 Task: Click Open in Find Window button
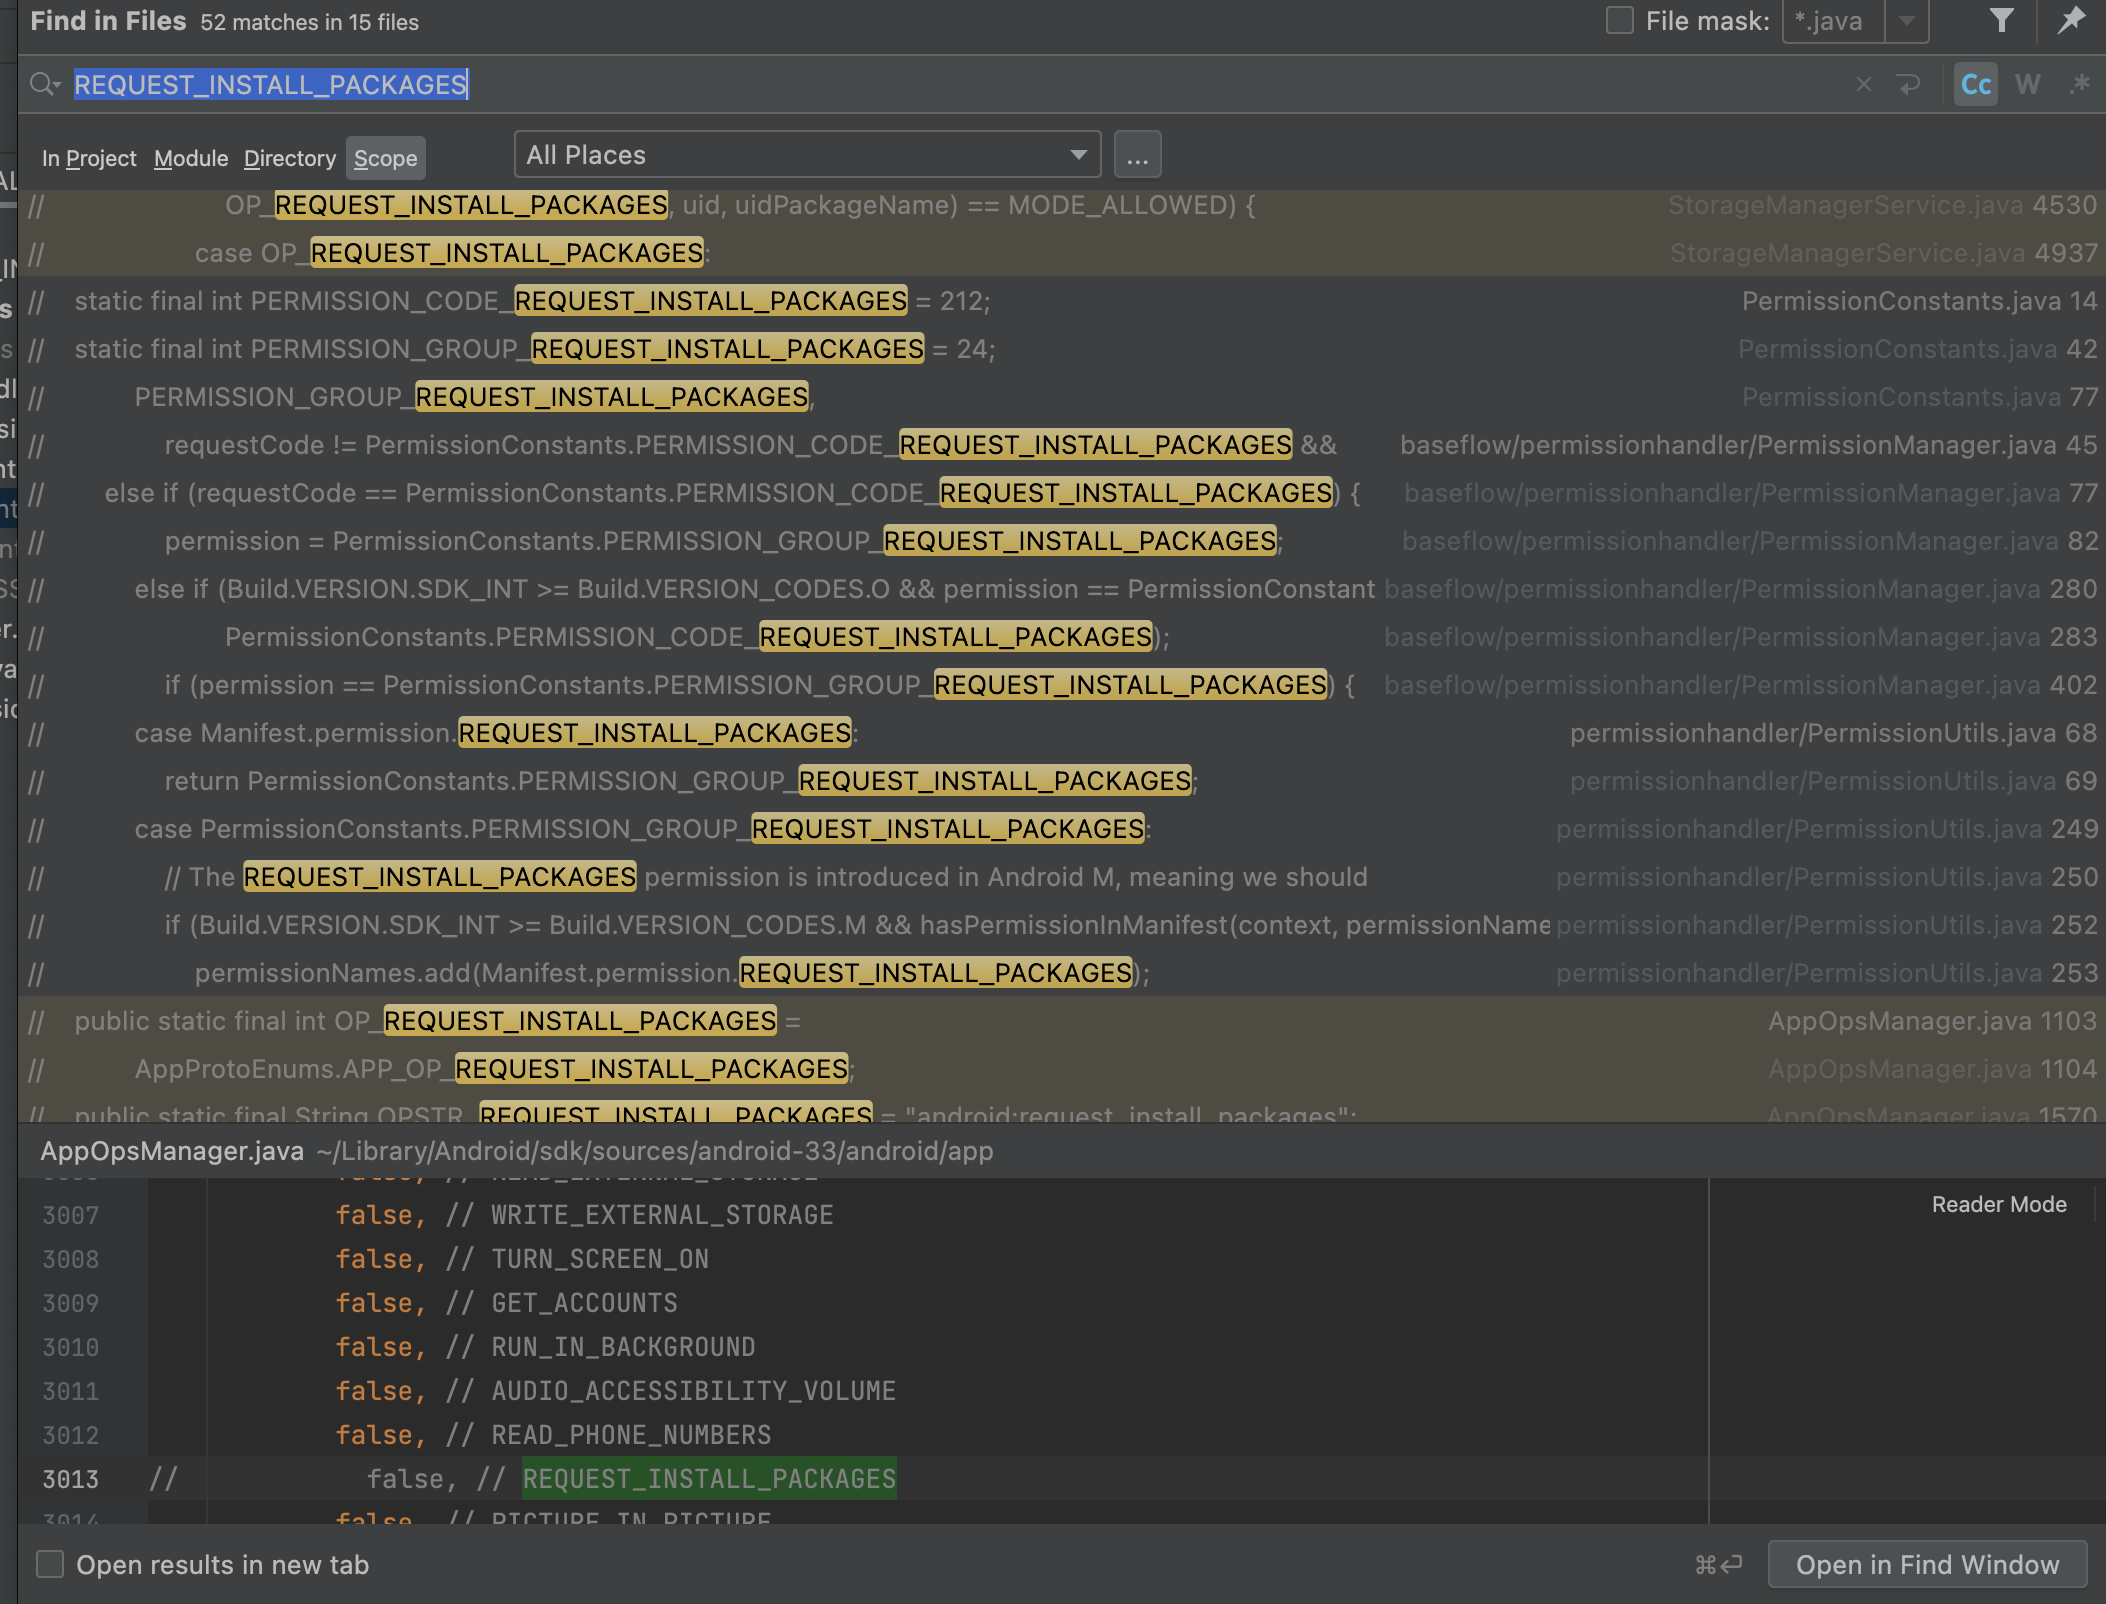(1927, 1564)
